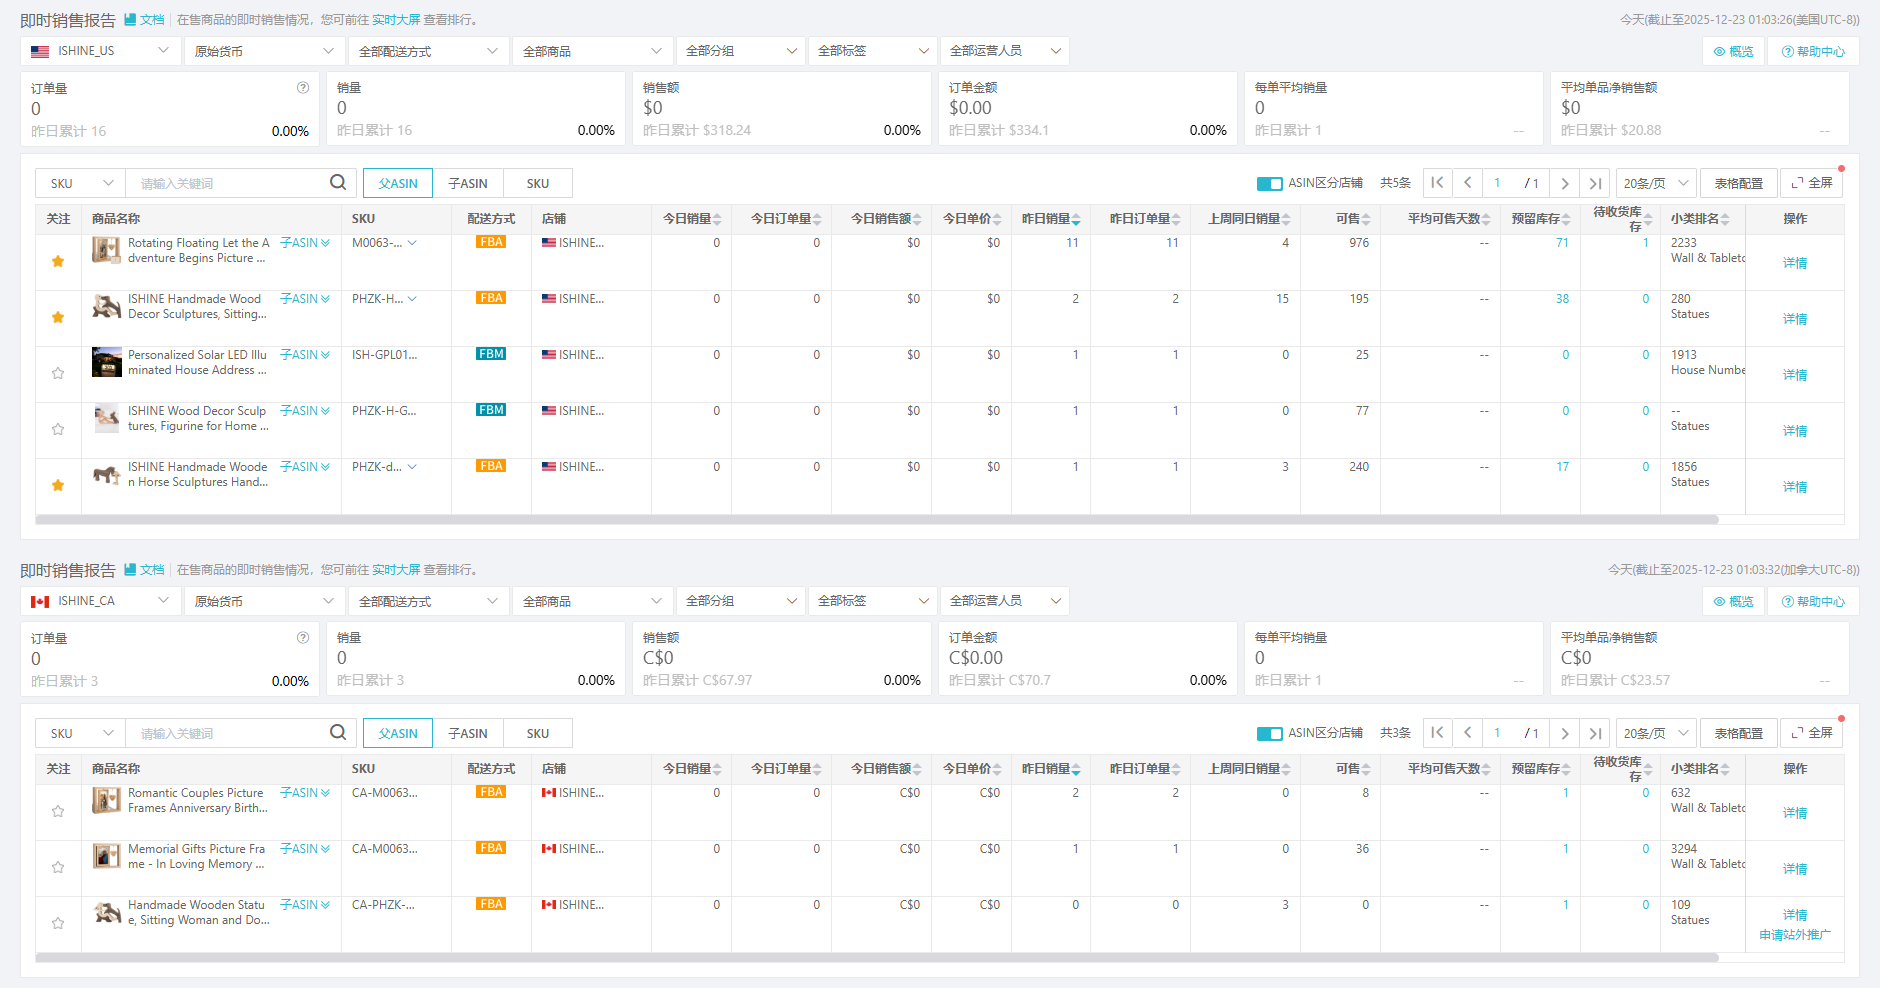Enter 全屏 mode for the CA table
The image size is (1880, 988).
coord(1812,733)
